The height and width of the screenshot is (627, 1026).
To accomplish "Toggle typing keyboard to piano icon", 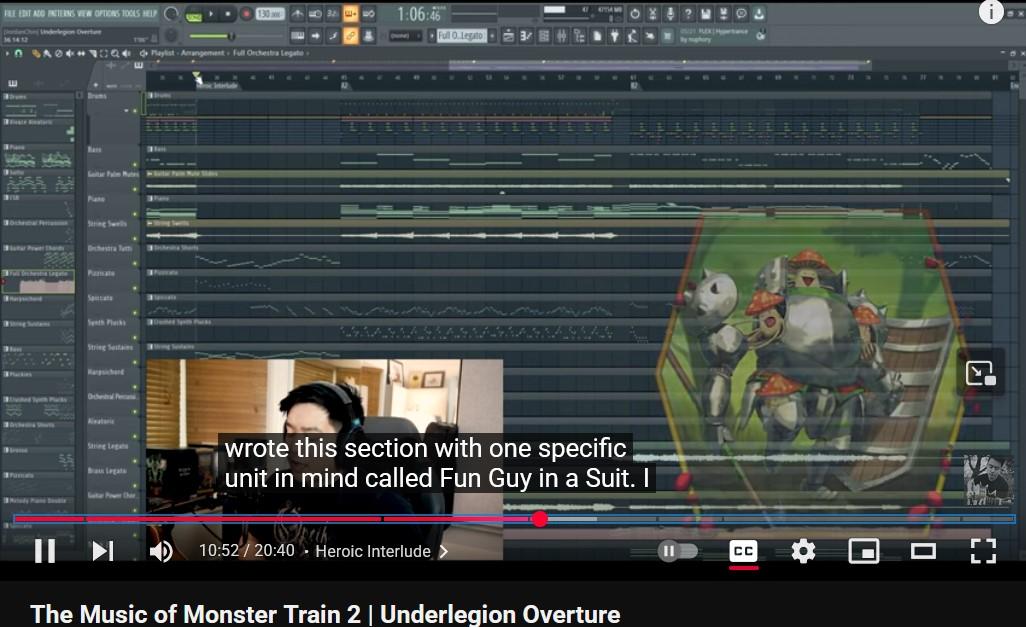I will tap(297, 35).
